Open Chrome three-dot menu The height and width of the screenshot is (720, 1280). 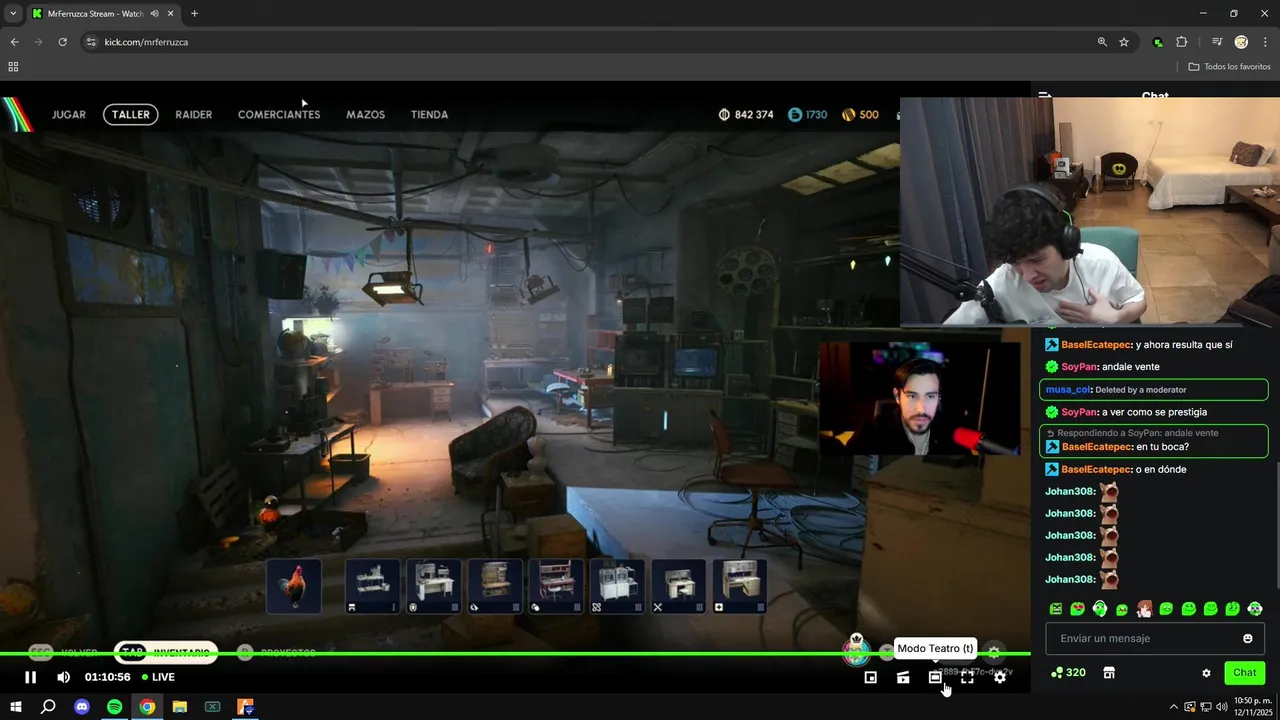click(1265, 42)
